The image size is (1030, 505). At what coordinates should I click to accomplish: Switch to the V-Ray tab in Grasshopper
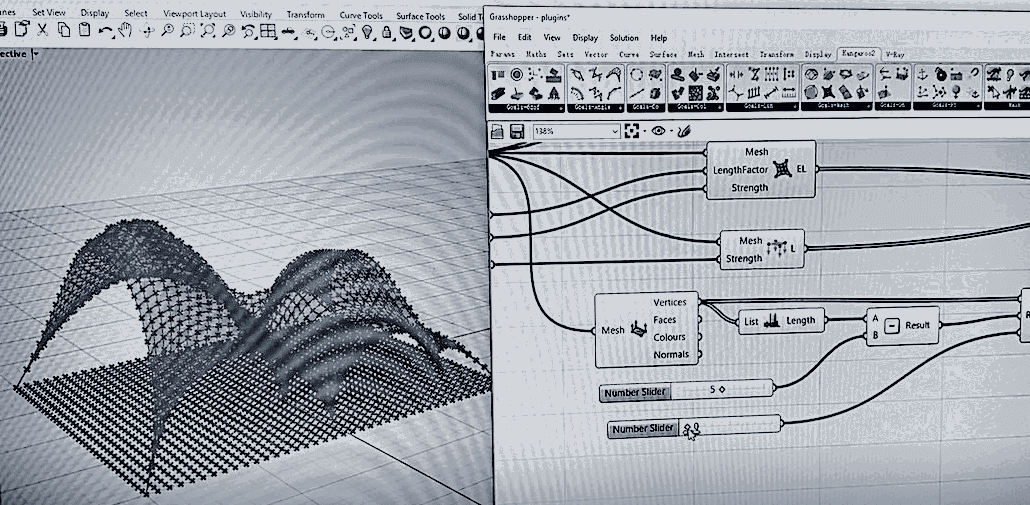[x=895, y=55]
